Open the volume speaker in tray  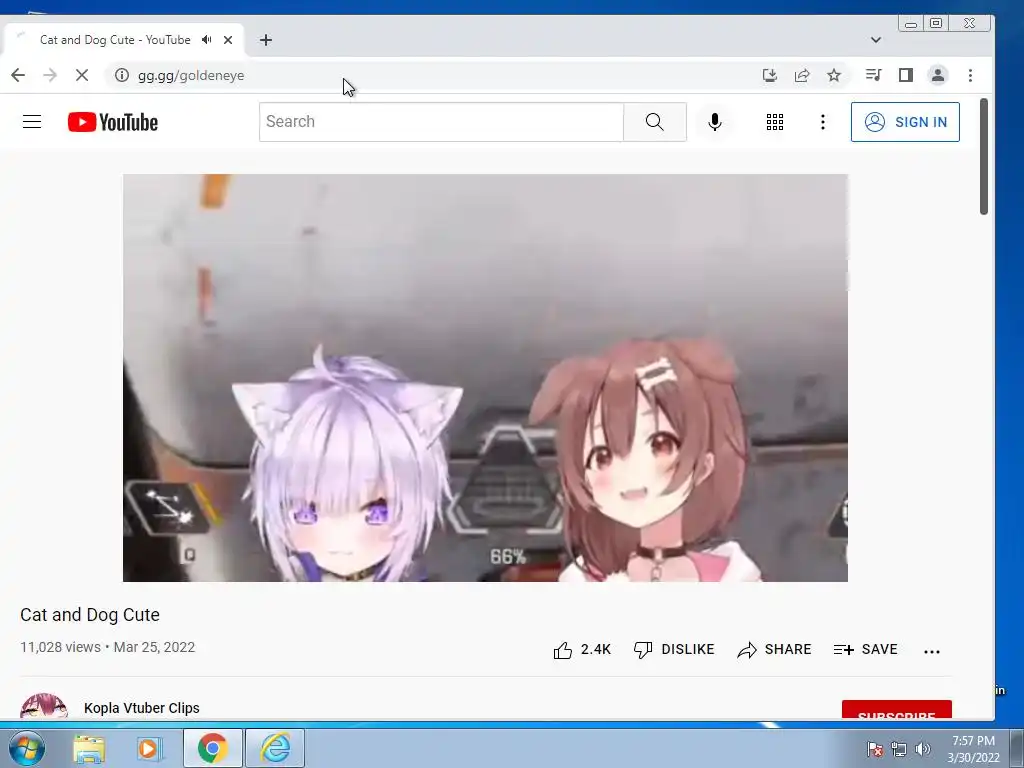[922, 749]
